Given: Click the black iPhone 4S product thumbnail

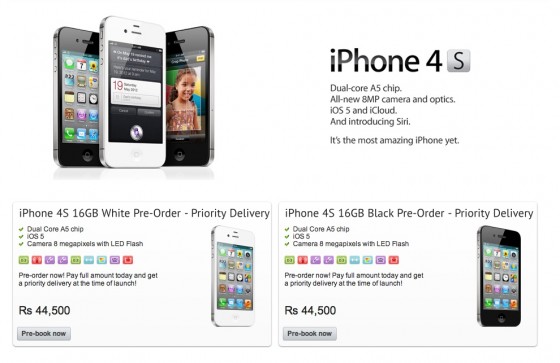Looking at the screenshot, I should coord(499,276).
